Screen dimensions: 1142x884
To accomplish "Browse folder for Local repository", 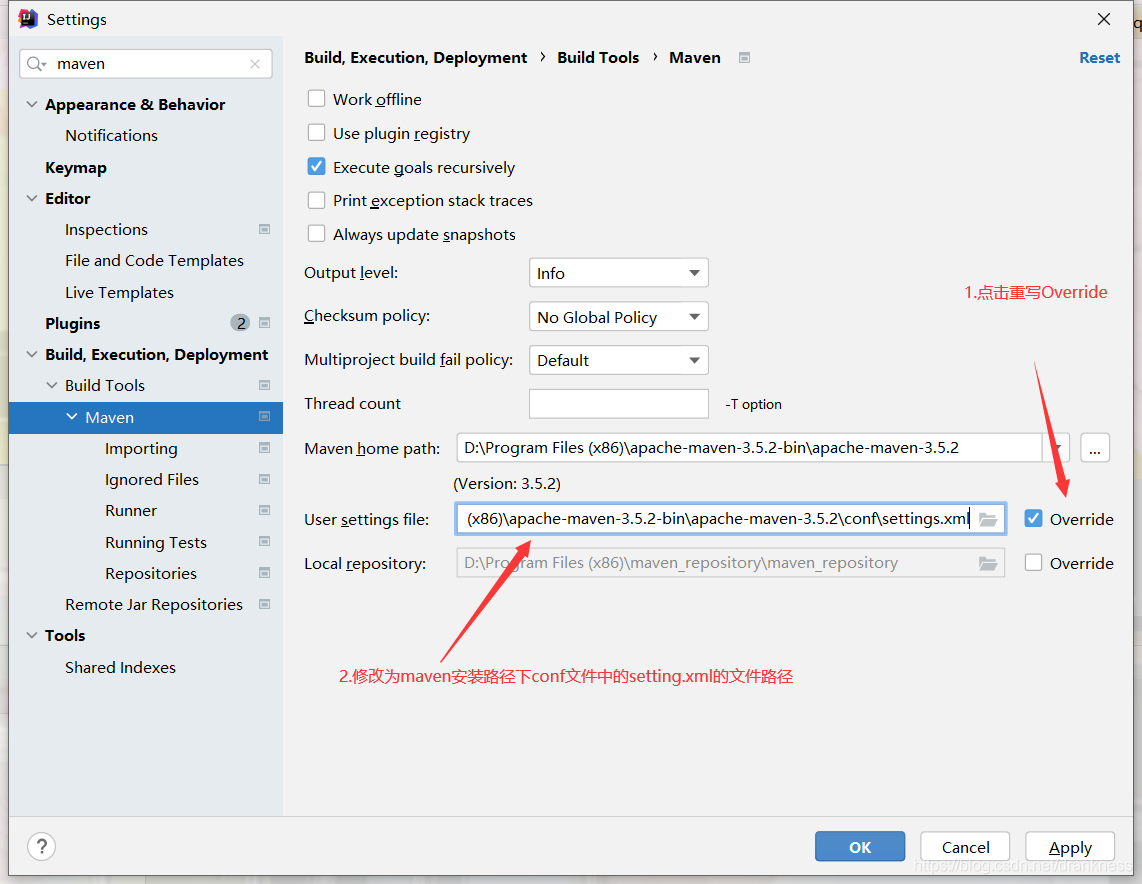I will pyautogui.click(x=988, y=563).
